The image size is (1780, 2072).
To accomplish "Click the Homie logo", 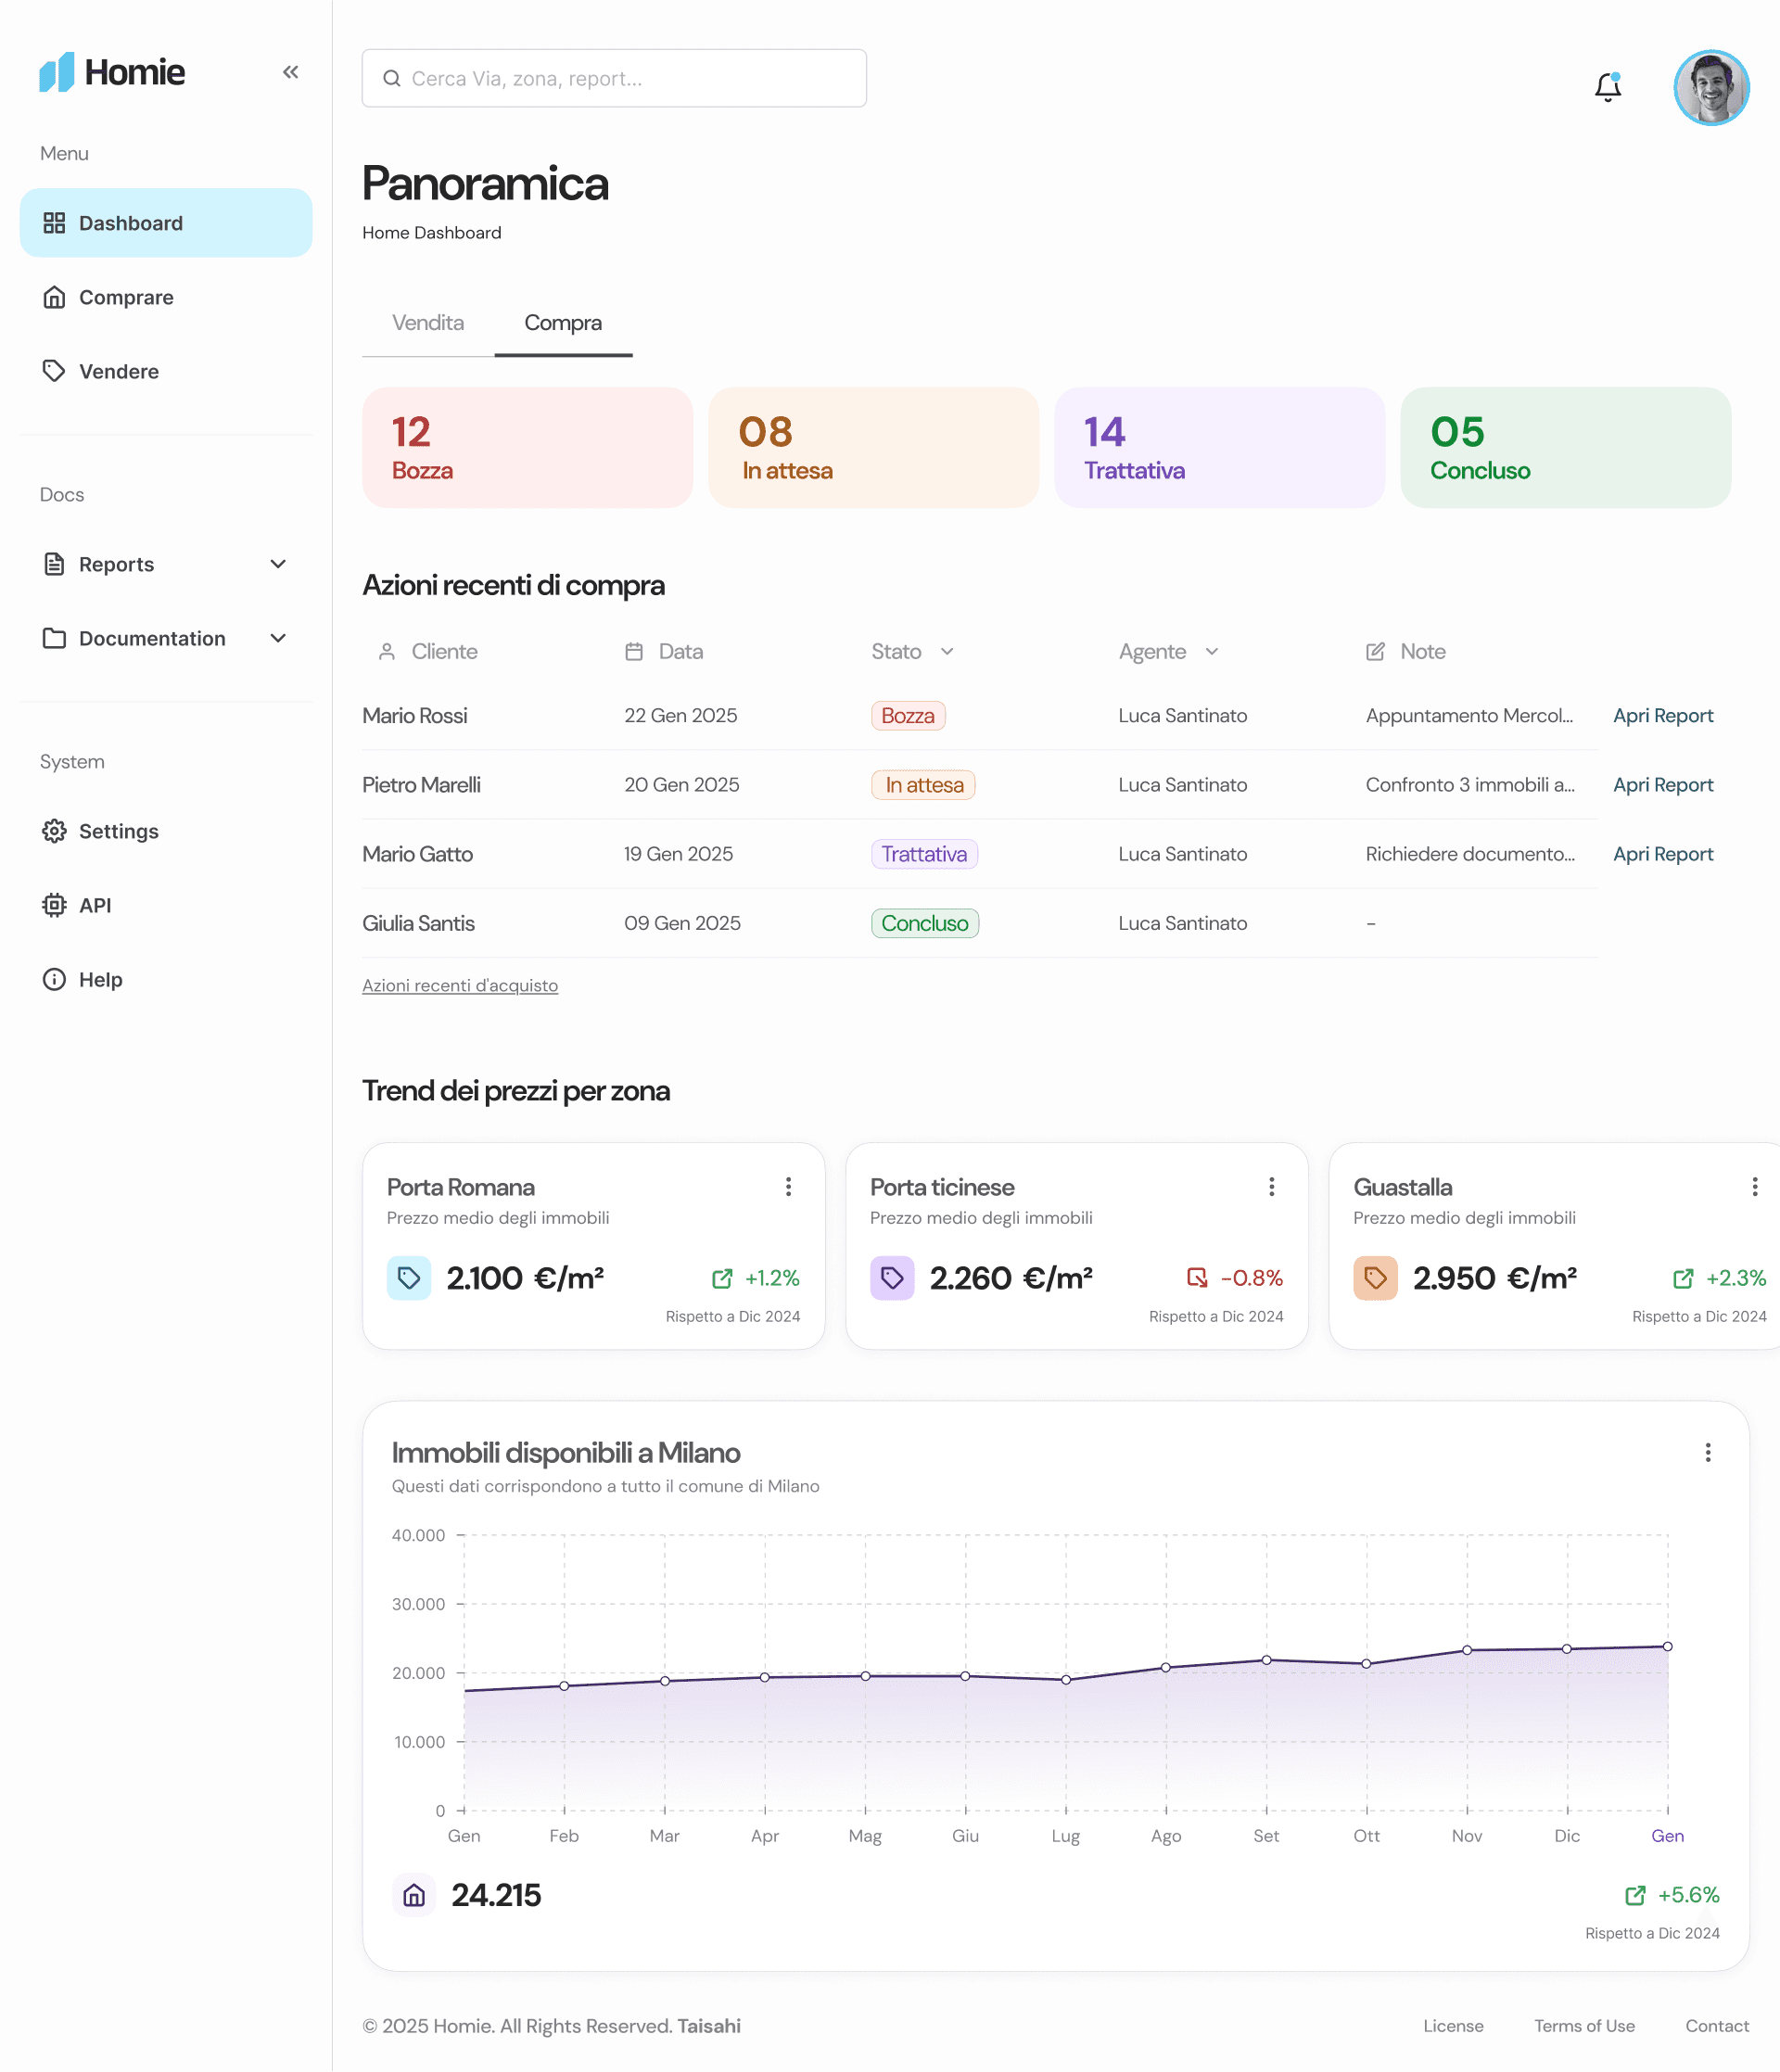I will coord(112,72).
